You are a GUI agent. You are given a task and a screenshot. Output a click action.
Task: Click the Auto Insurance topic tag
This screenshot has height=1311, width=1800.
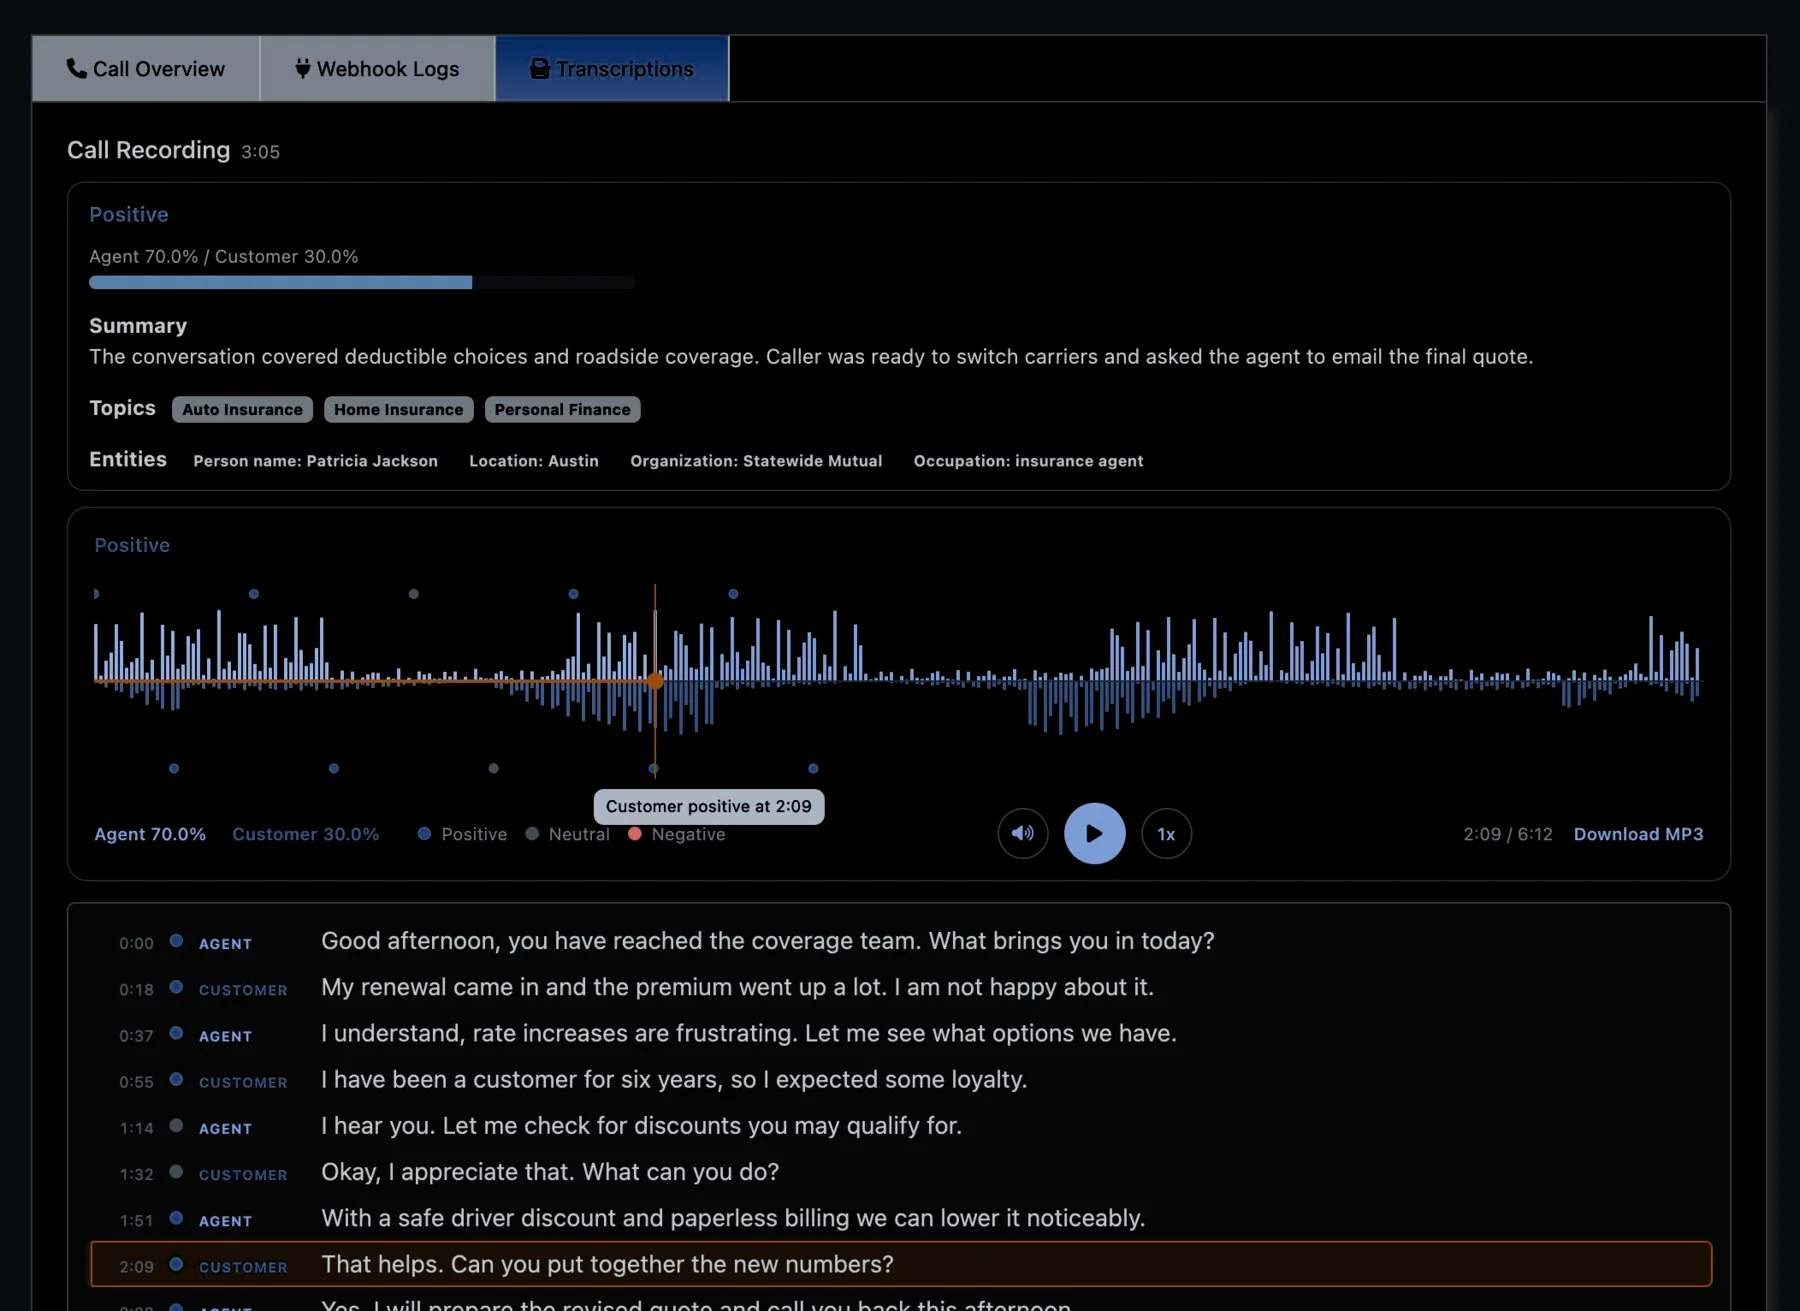(242, 409)
